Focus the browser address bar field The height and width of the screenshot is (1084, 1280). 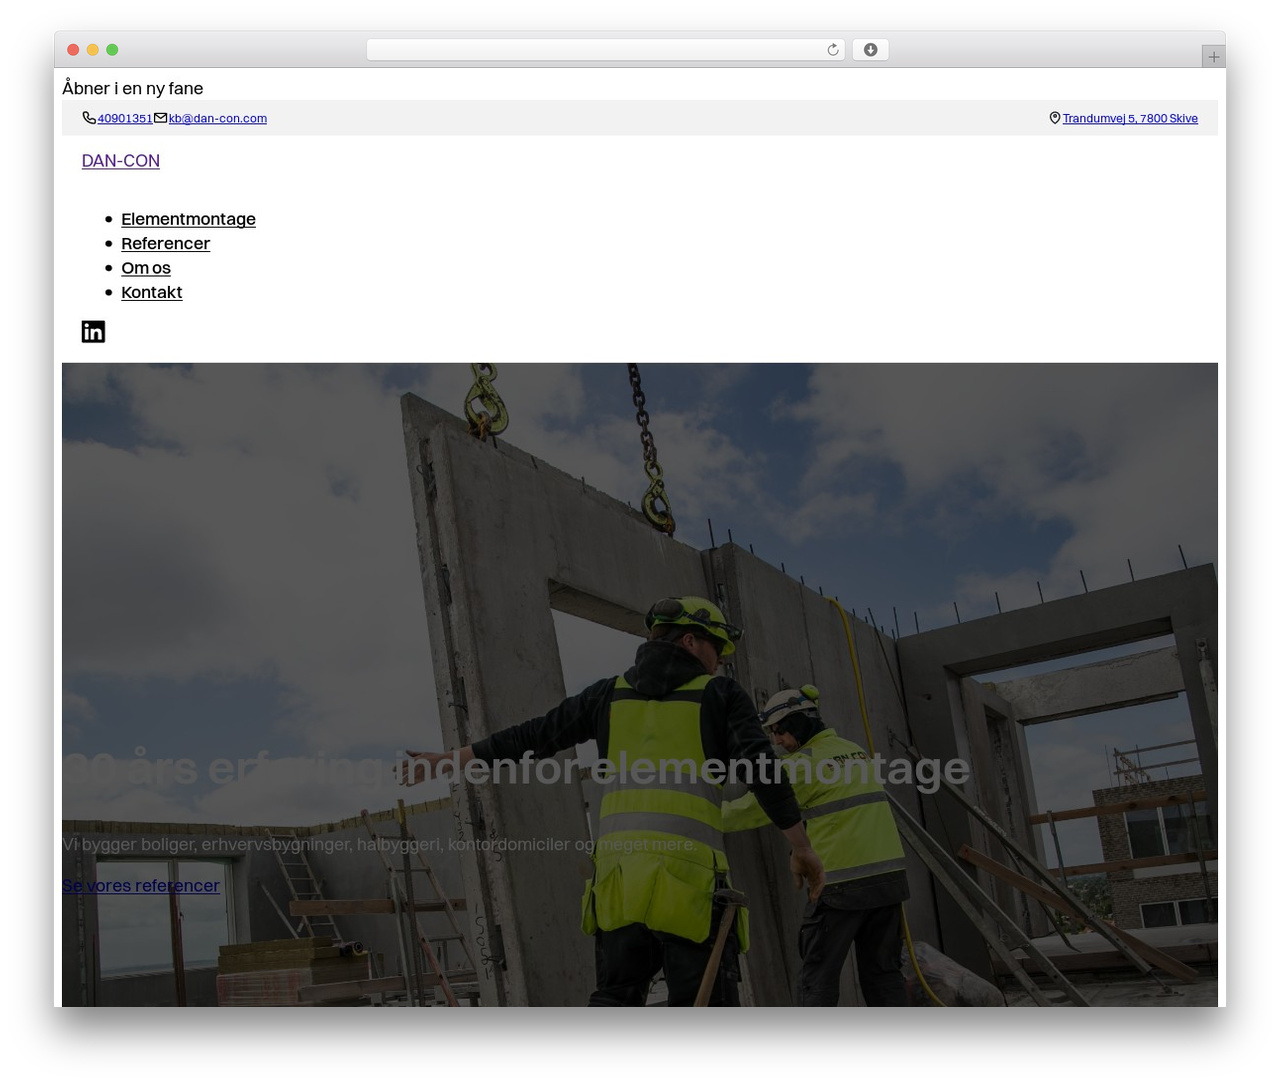pyautogui.click(x=606, y=50)
